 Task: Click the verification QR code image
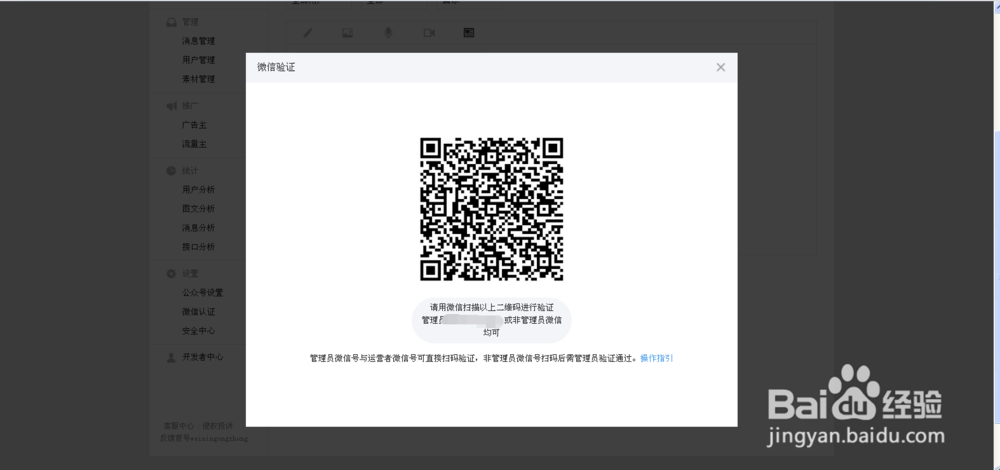click(x=491, y=209)
